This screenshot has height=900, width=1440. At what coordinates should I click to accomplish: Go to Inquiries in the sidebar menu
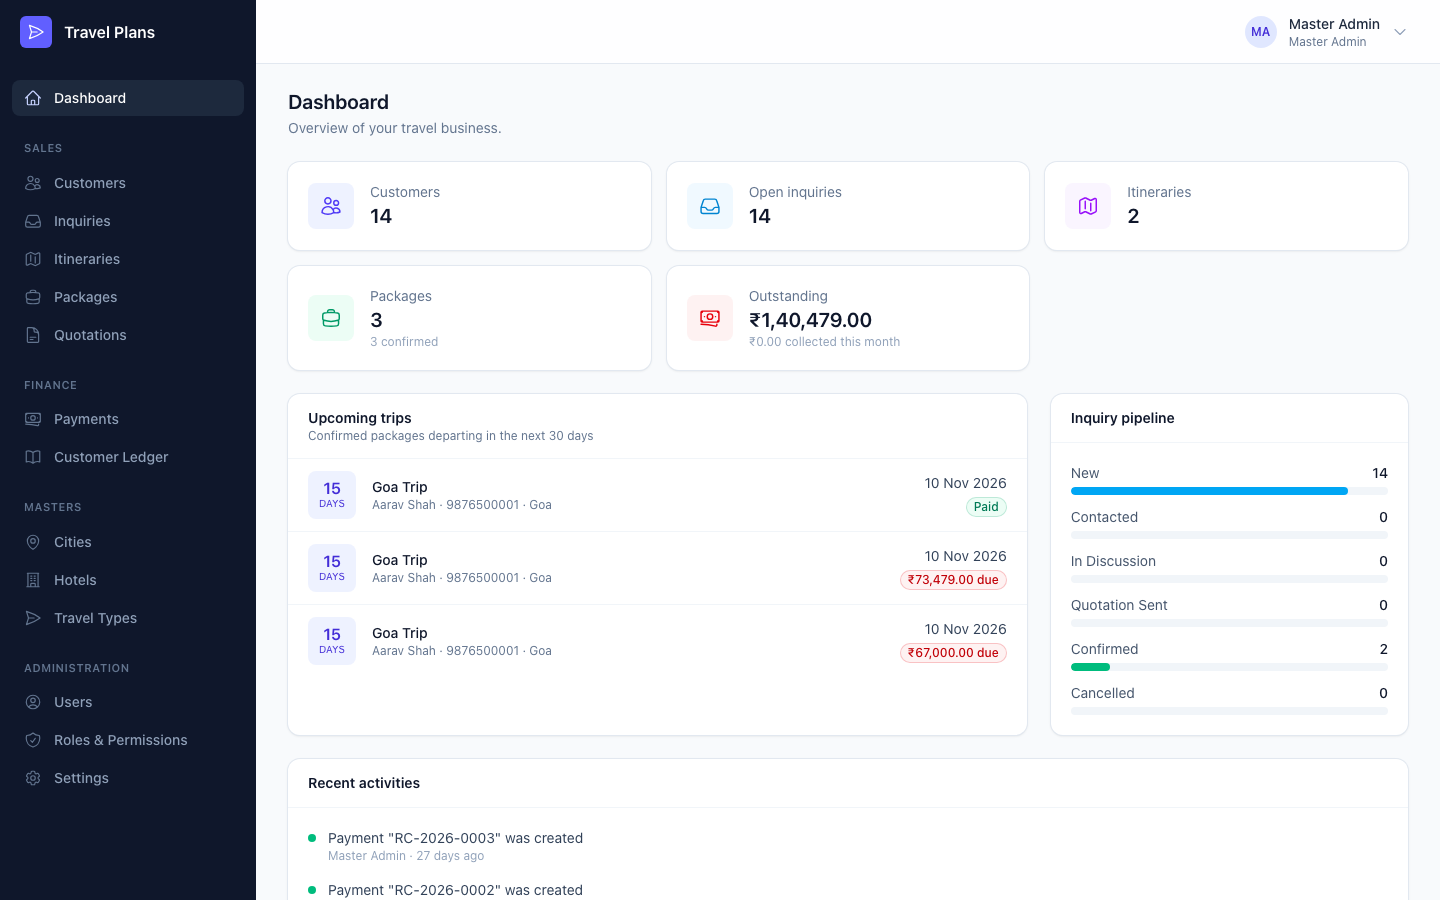pos(128,221)
